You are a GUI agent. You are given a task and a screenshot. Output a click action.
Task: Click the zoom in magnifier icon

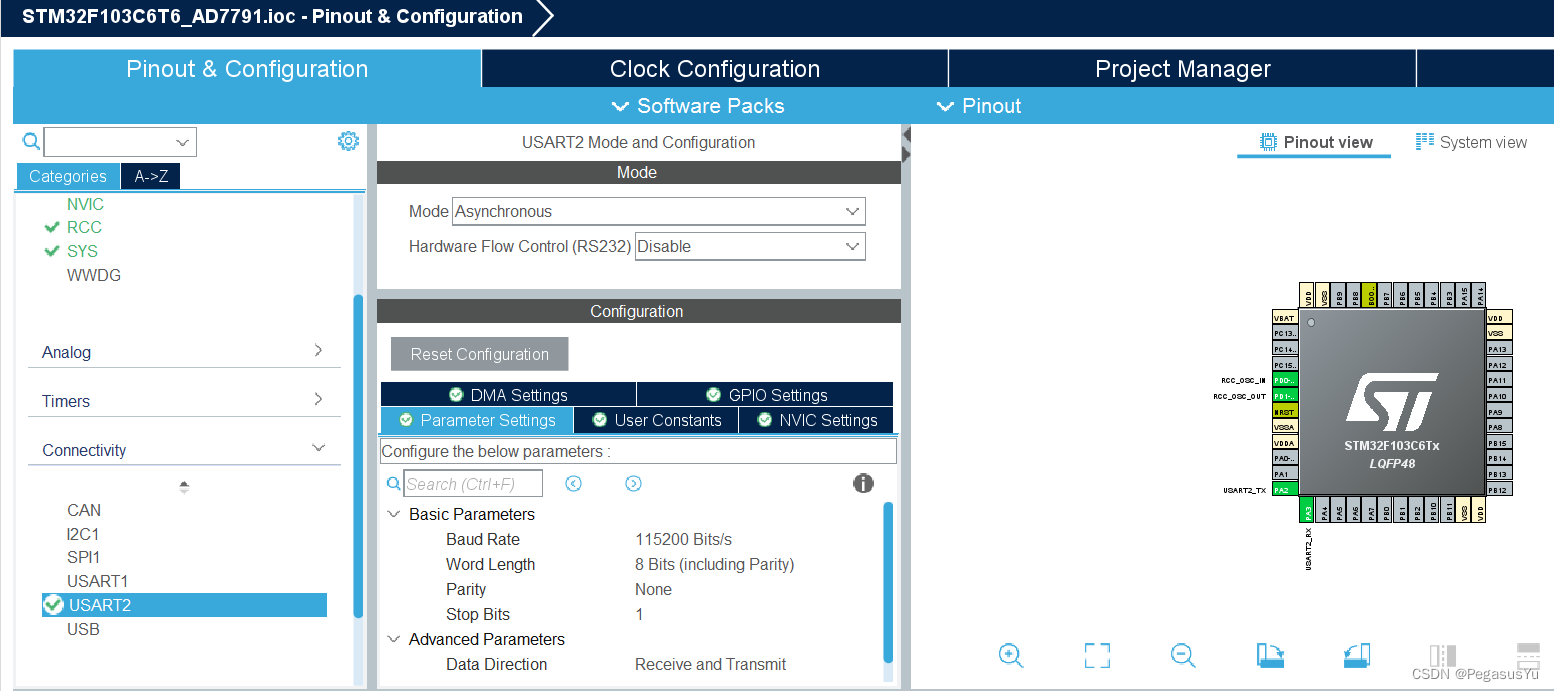(x=1011, y=655)
